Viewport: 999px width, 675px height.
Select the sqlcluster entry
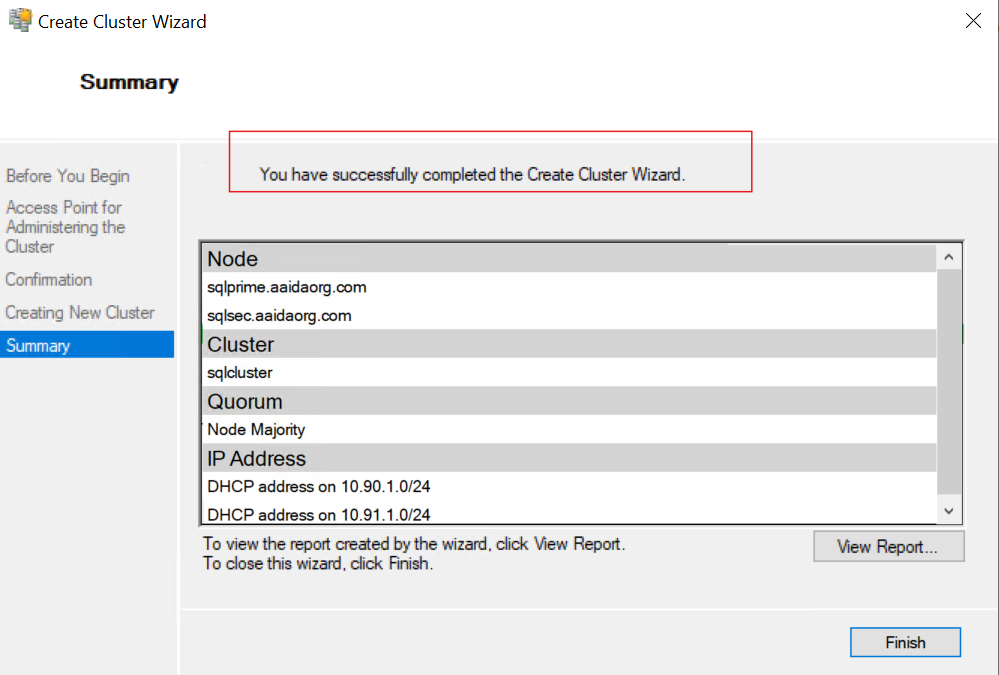point(569,372)
